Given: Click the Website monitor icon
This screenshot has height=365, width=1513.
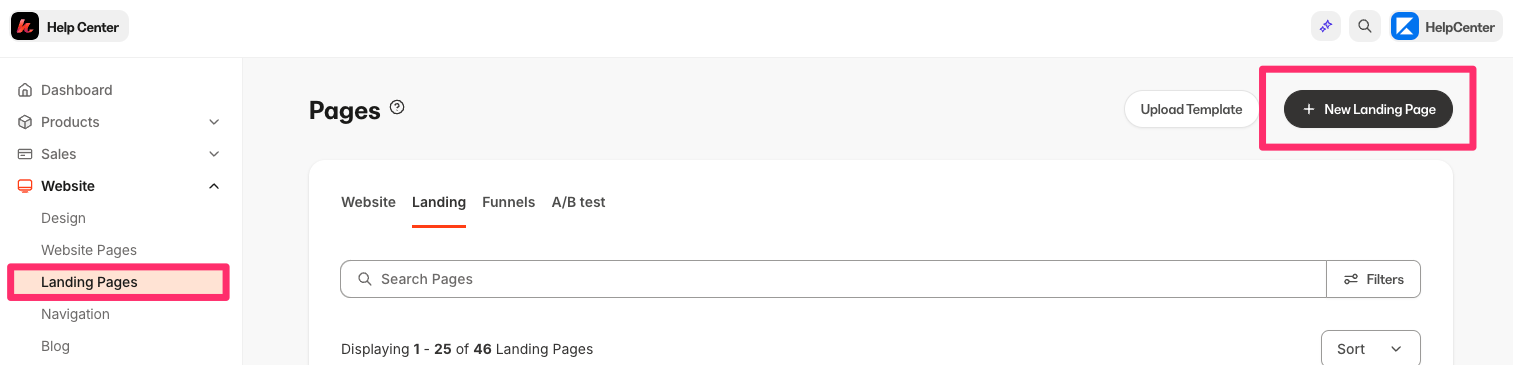Looking at the screenshot, I should (25, 186).
